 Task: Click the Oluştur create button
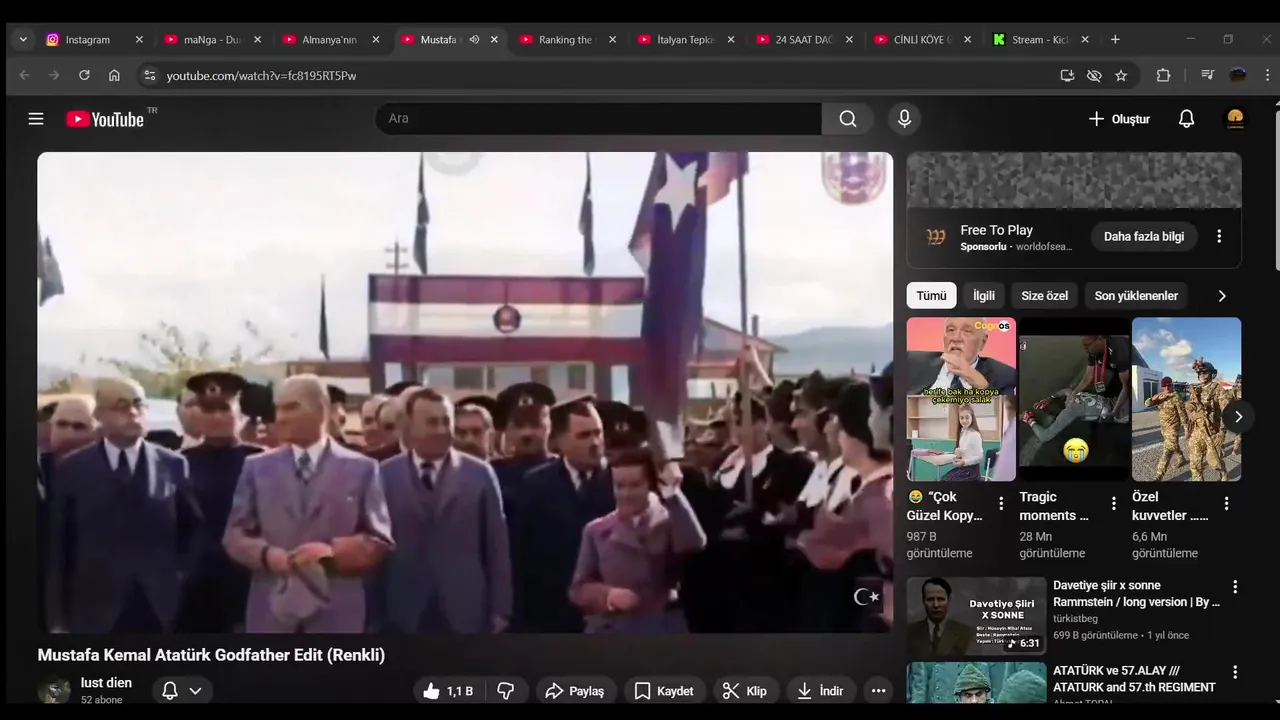(1119, 119)
